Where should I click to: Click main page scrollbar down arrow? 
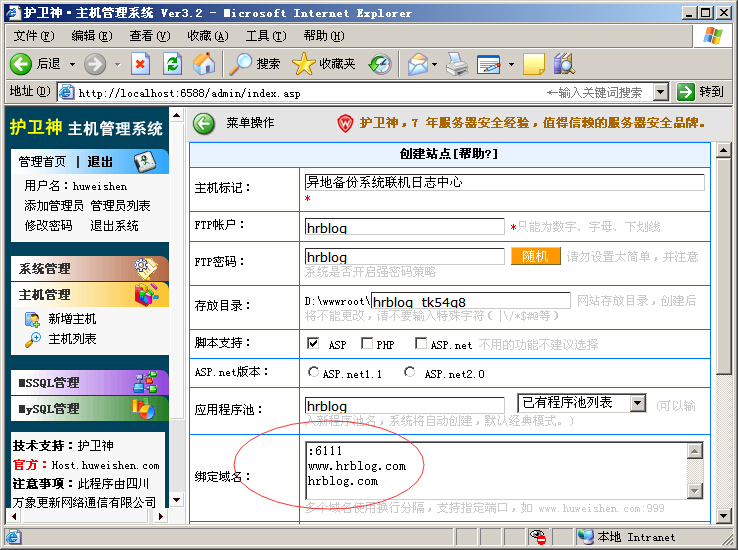[x=723, y=515]
